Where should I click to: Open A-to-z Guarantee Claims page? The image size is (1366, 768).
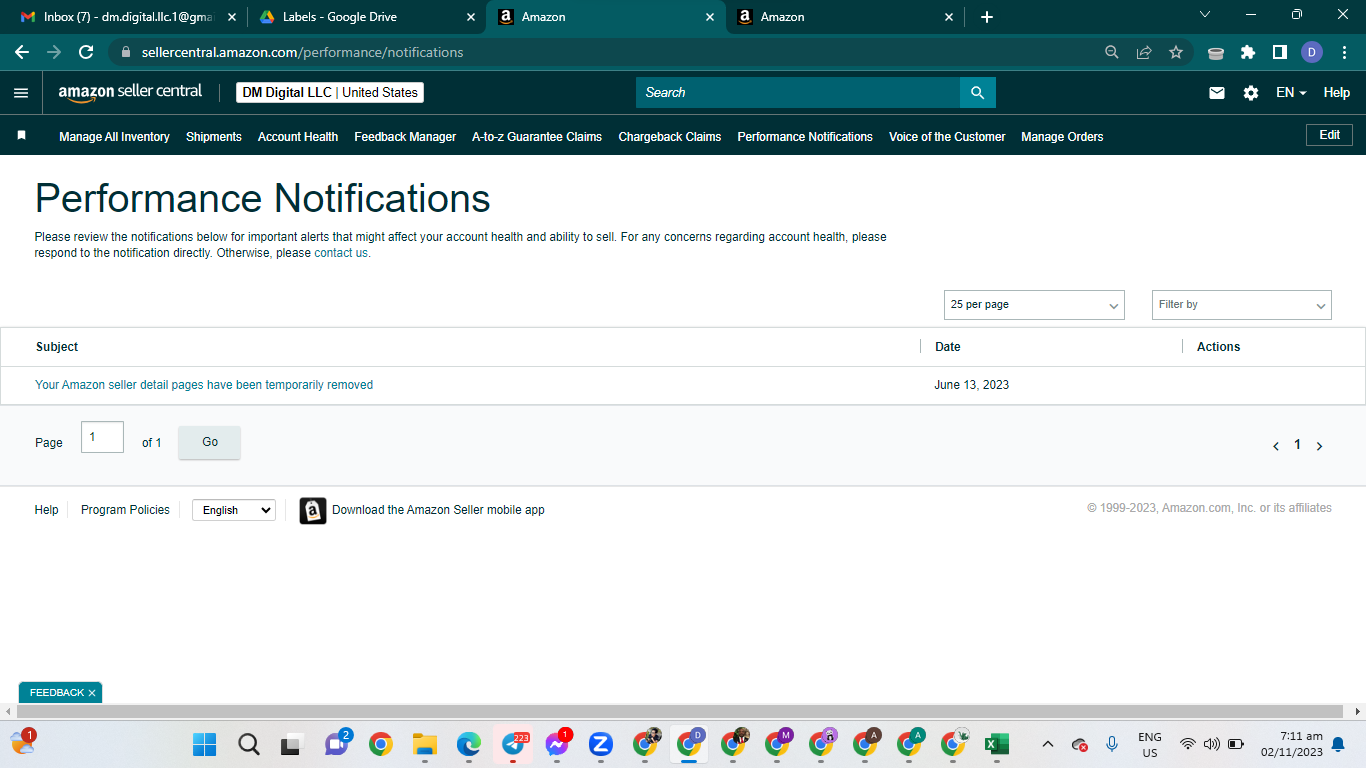pyautogui.click(x=537, y=137)
